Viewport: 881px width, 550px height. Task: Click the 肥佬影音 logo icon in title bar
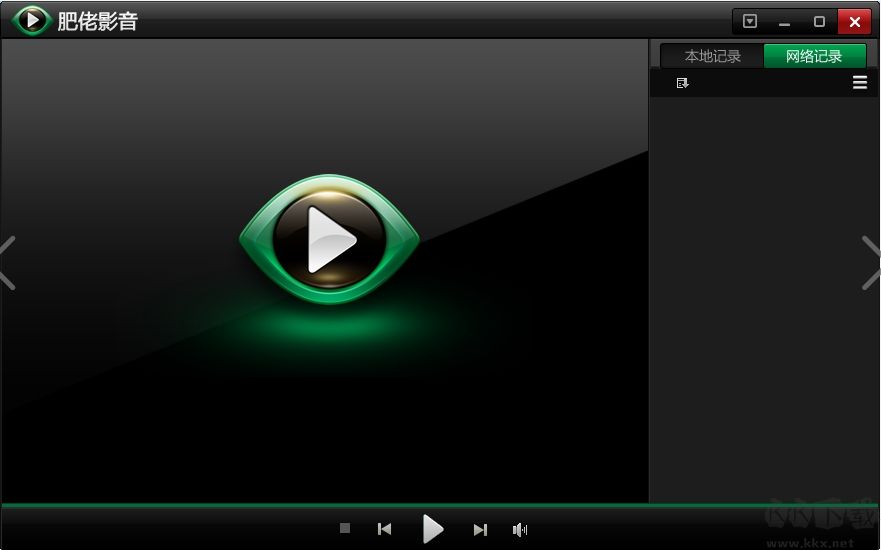tap(32, 21)
